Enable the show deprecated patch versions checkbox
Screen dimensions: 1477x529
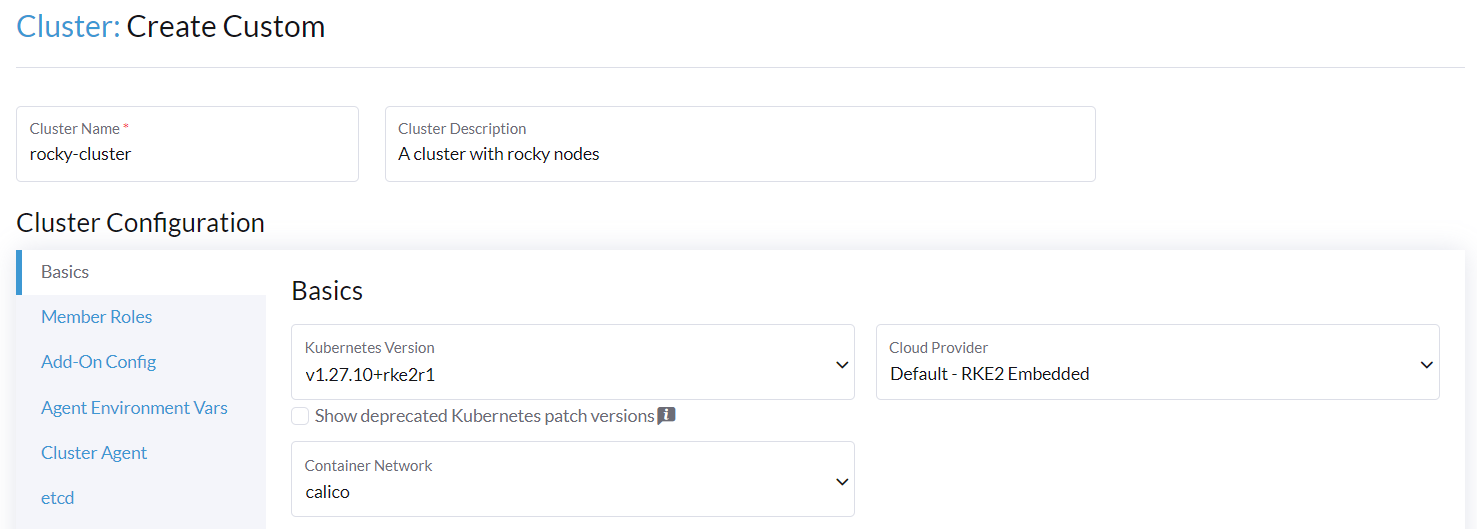tap(300, 416)
